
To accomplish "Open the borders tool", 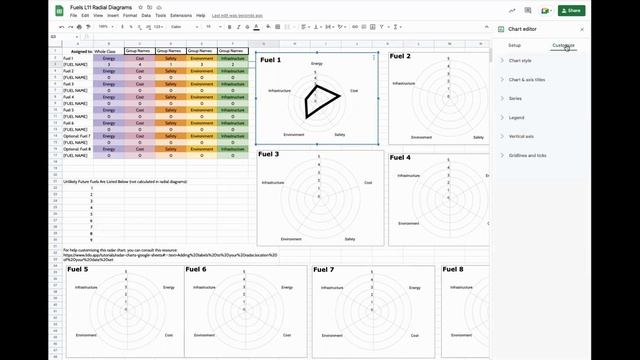I will pyautogui.click(x=278, y=27).
